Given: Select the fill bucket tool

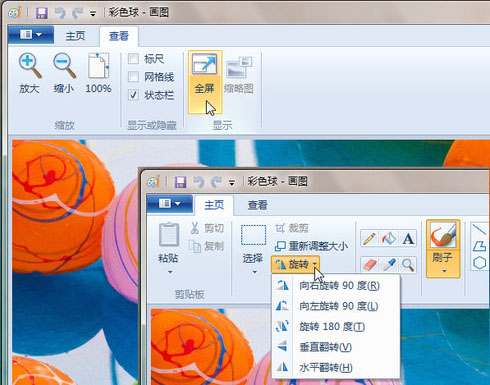Looking at the screenshot, I should pos(388,239).
